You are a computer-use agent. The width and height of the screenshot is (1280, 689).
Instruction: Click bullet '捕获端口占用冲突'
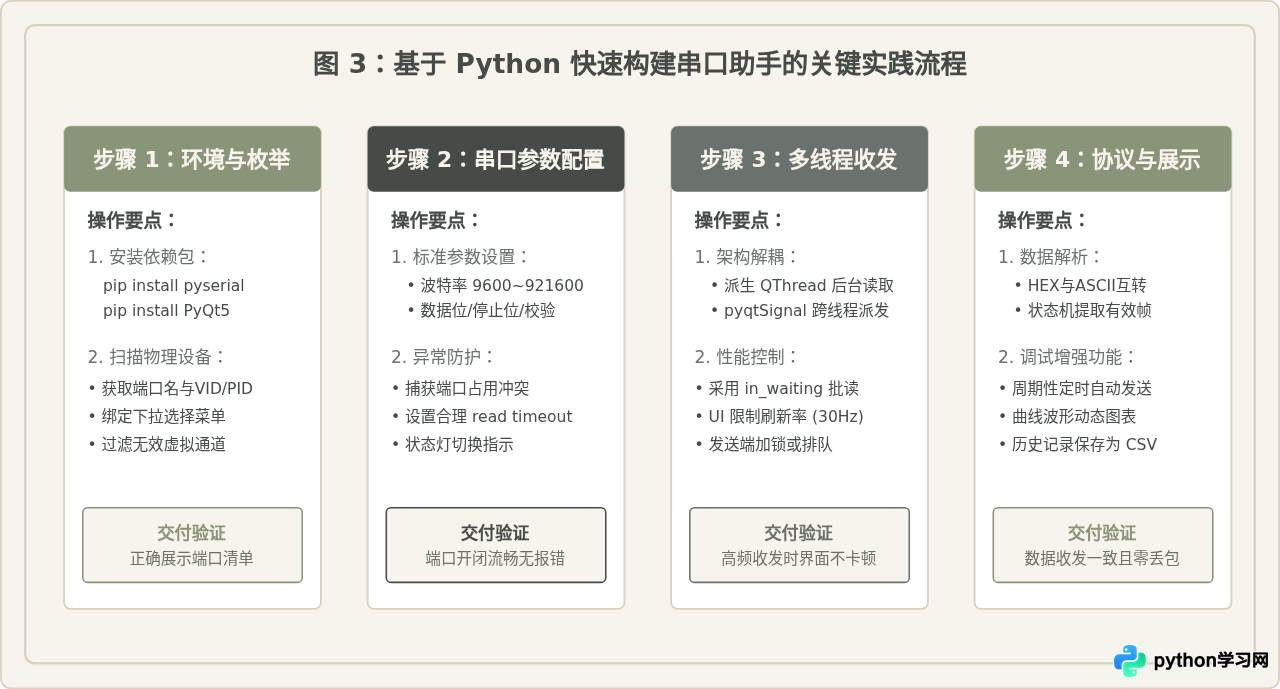(x=460, y=388)
